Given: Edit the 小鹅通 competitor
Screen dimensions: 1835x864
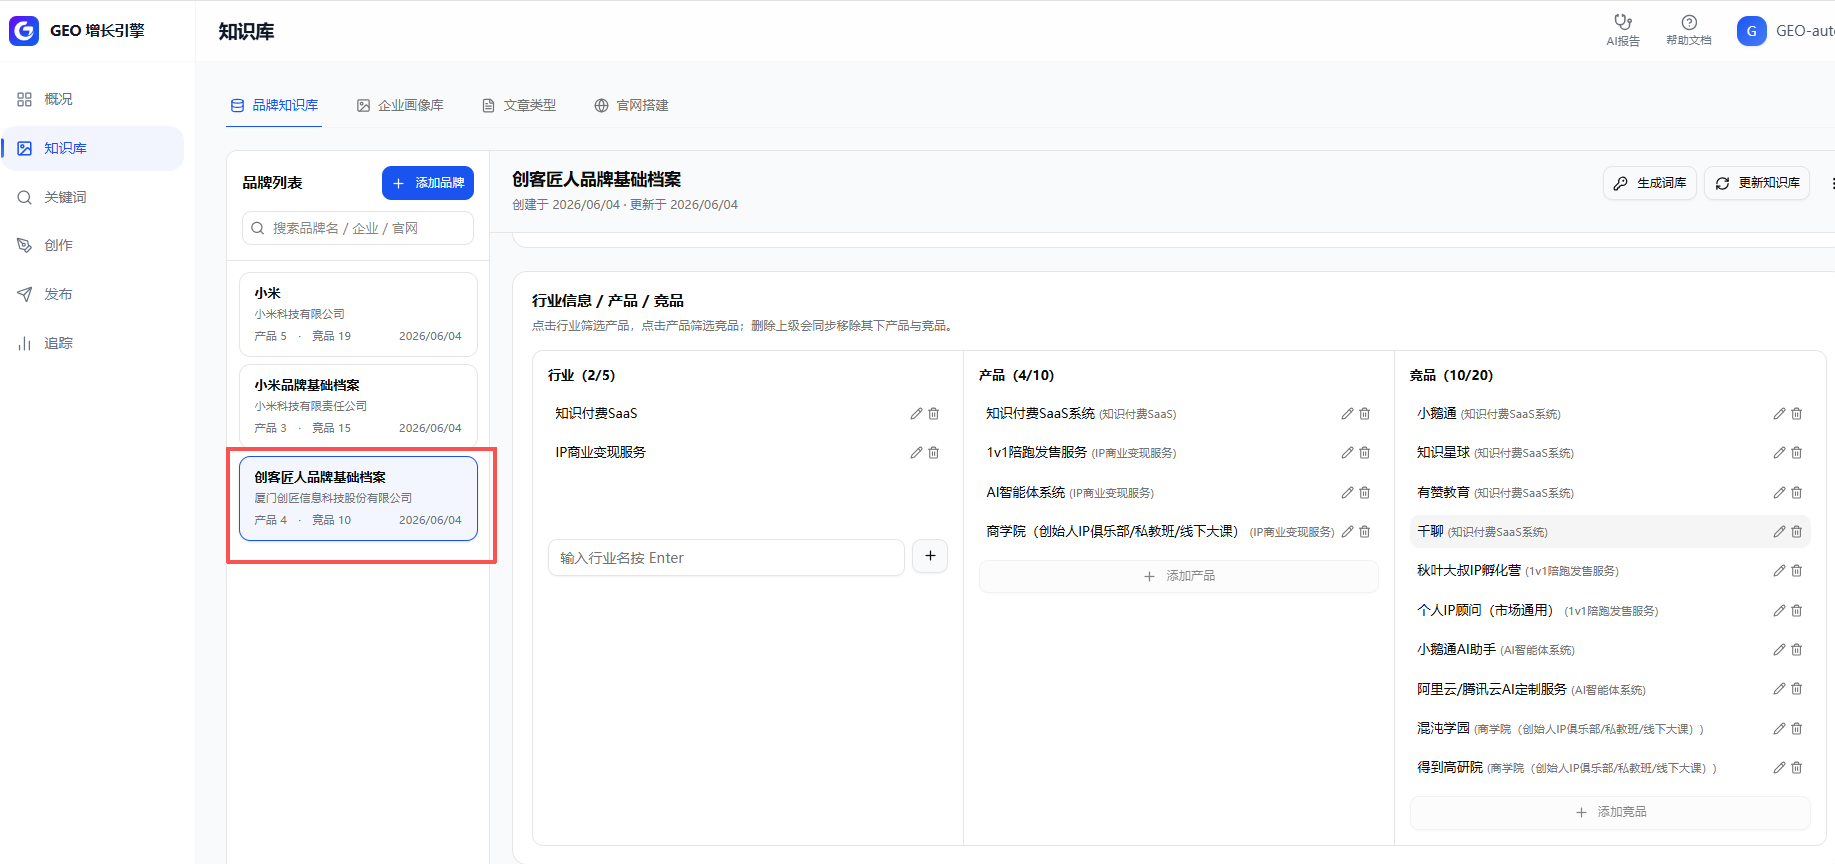Looking at the screenshot, I should [x=1779, y=414].
